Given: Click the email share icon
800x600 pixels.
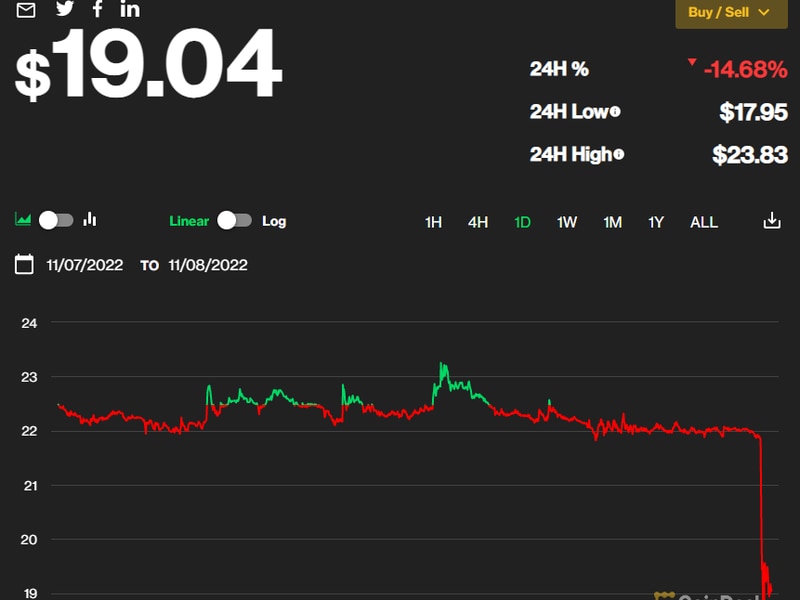Looking at the screenshot, I should [26, 10].
